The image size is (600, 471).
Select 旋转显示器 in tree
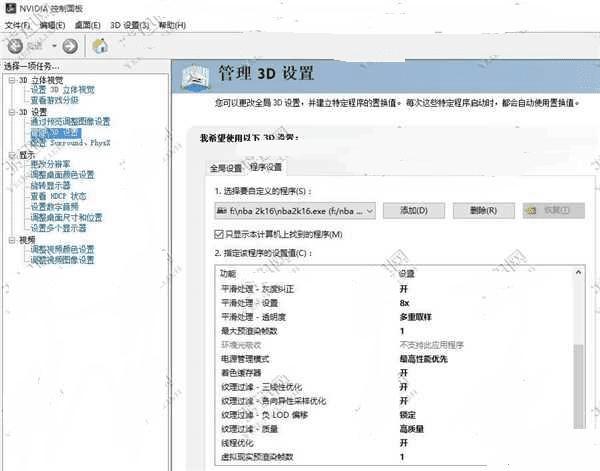[51, 186]
